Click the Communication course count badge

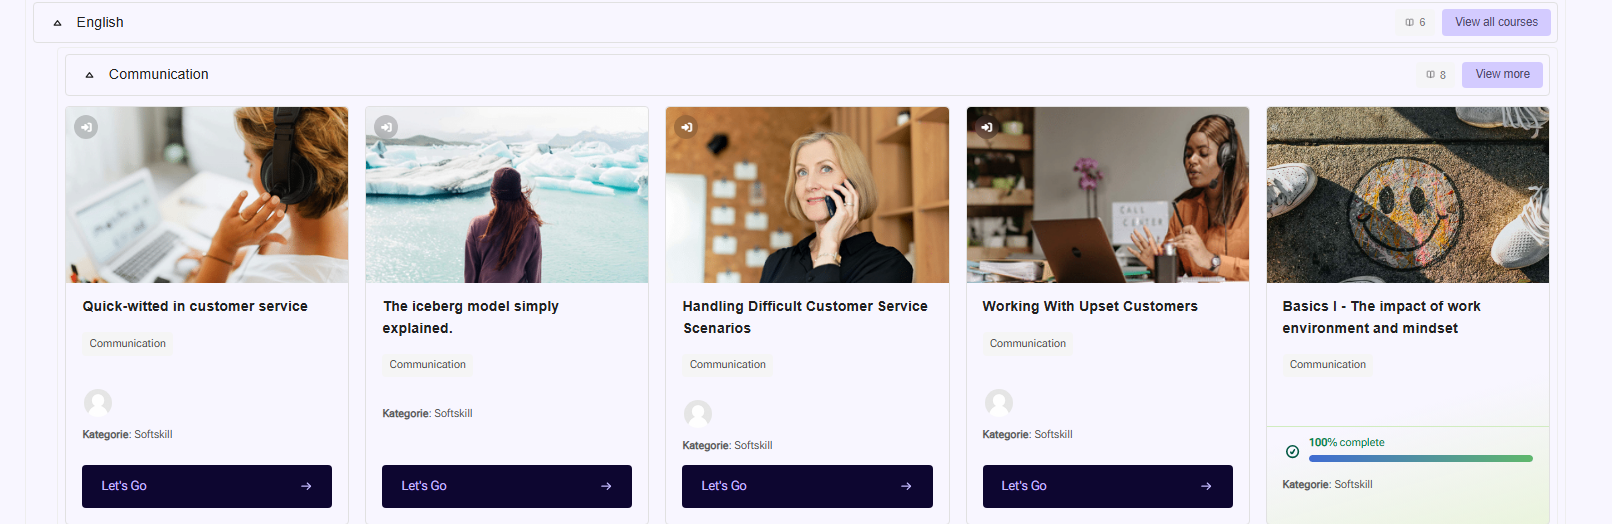[x=1436, y=74]
